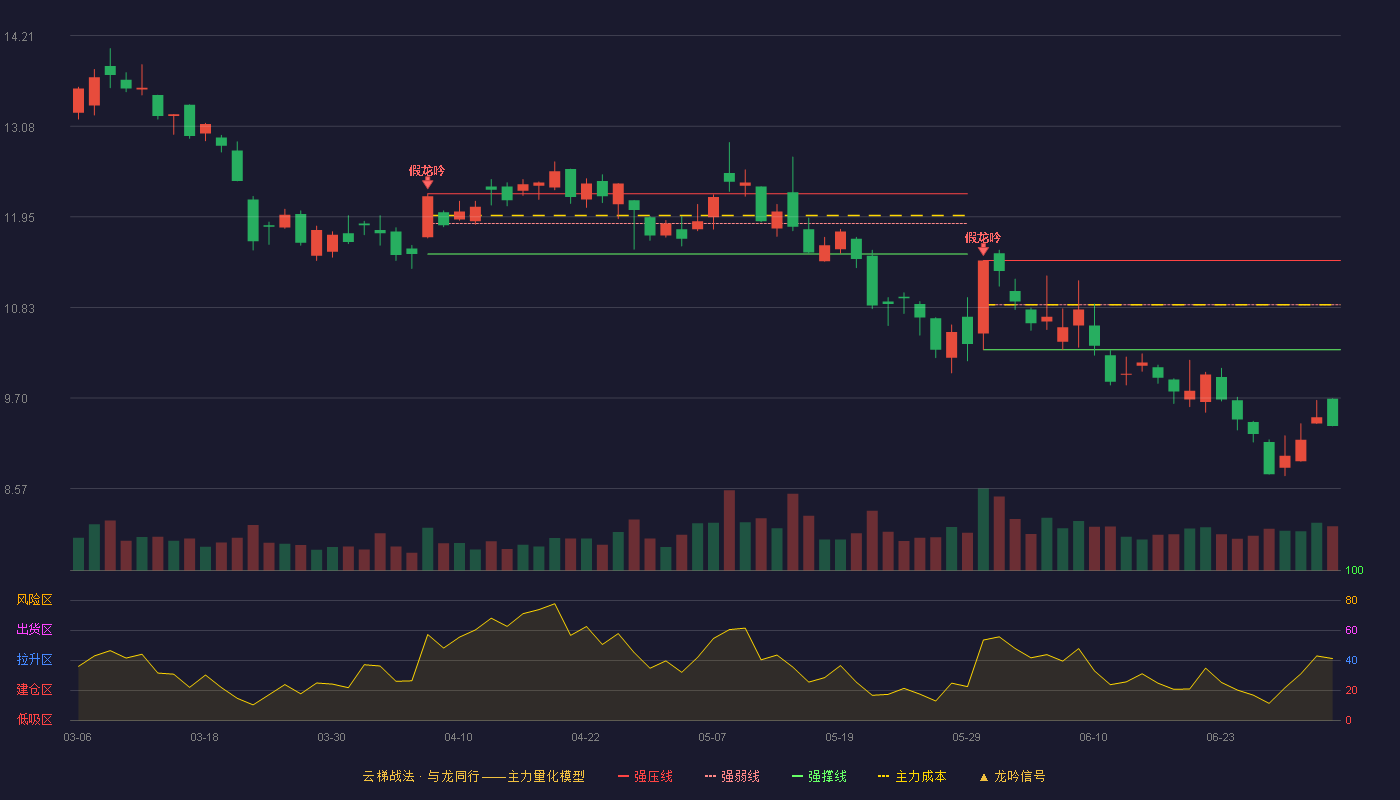Toggle the 强弱线 legend entry
This screenshot has height=800, width=1400.
[x=732, y=776]
